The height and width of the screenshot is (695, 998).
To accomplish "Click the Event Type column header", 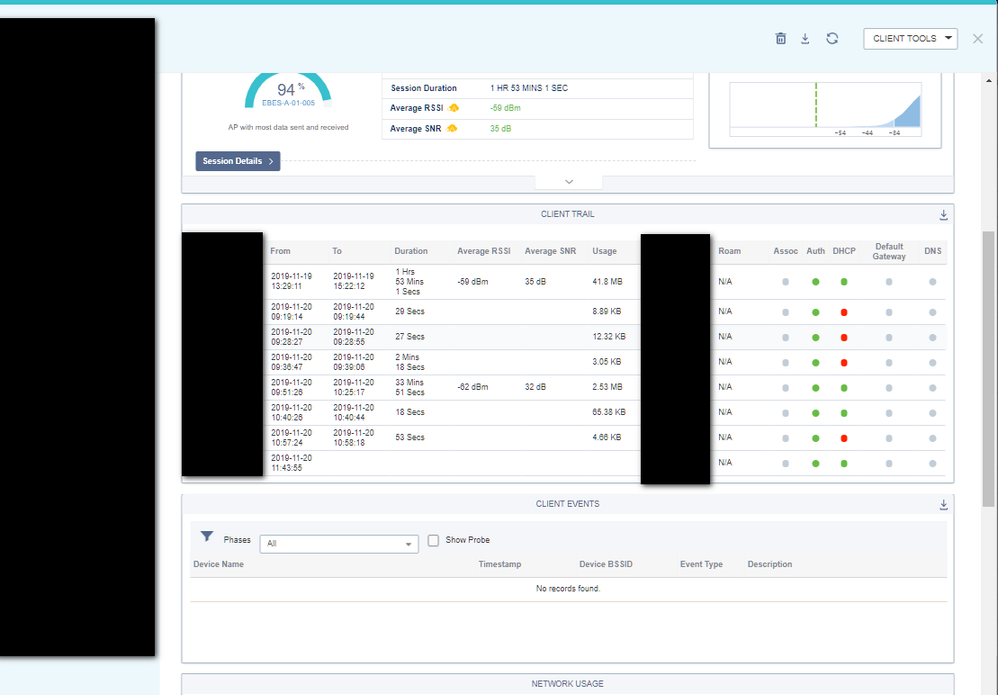I will 701,565.
